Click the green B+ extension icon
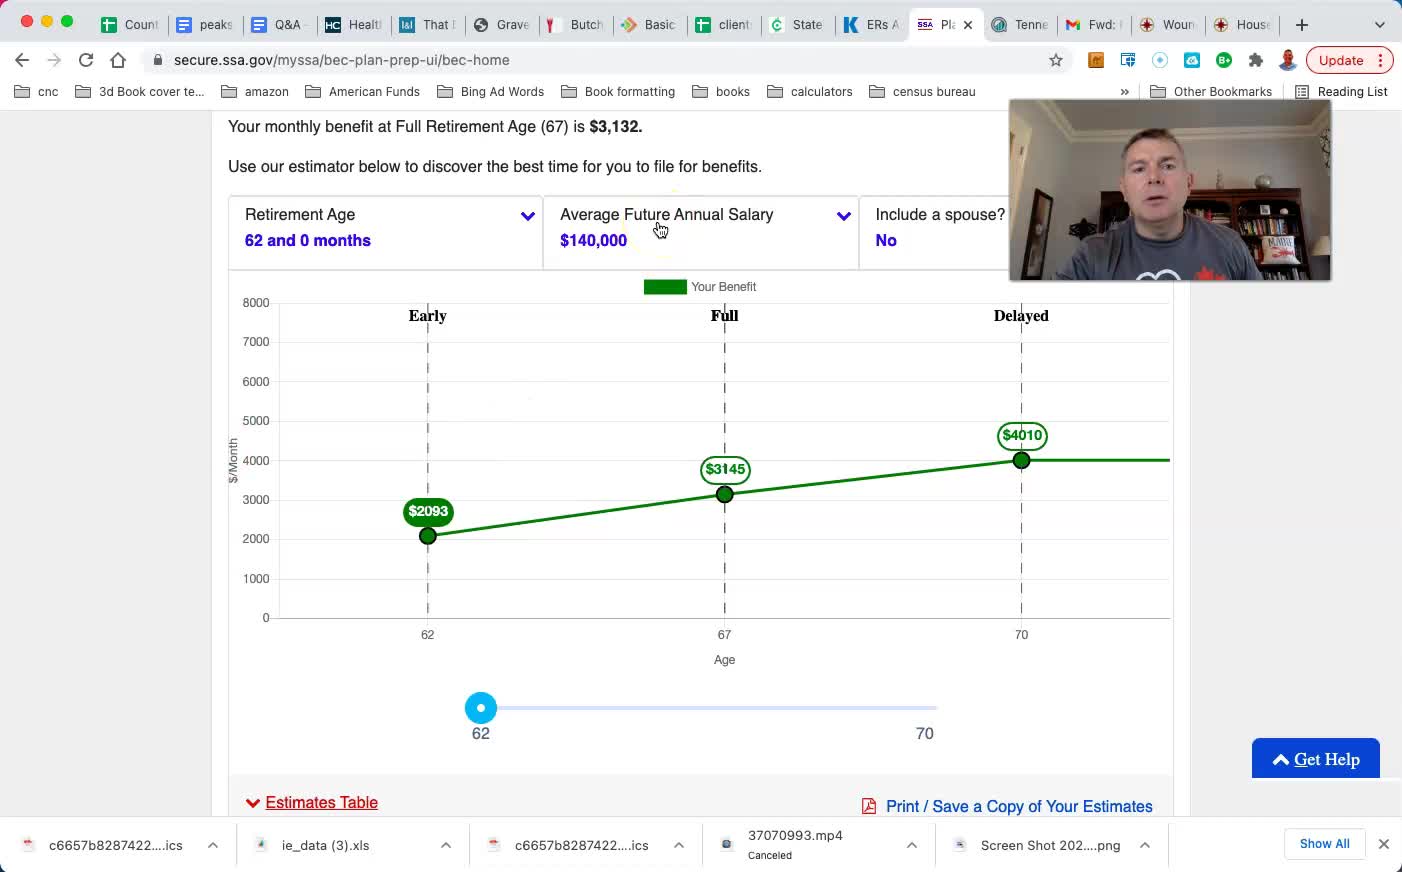The image size is (1402, 872). click(x=1224, y=60)
